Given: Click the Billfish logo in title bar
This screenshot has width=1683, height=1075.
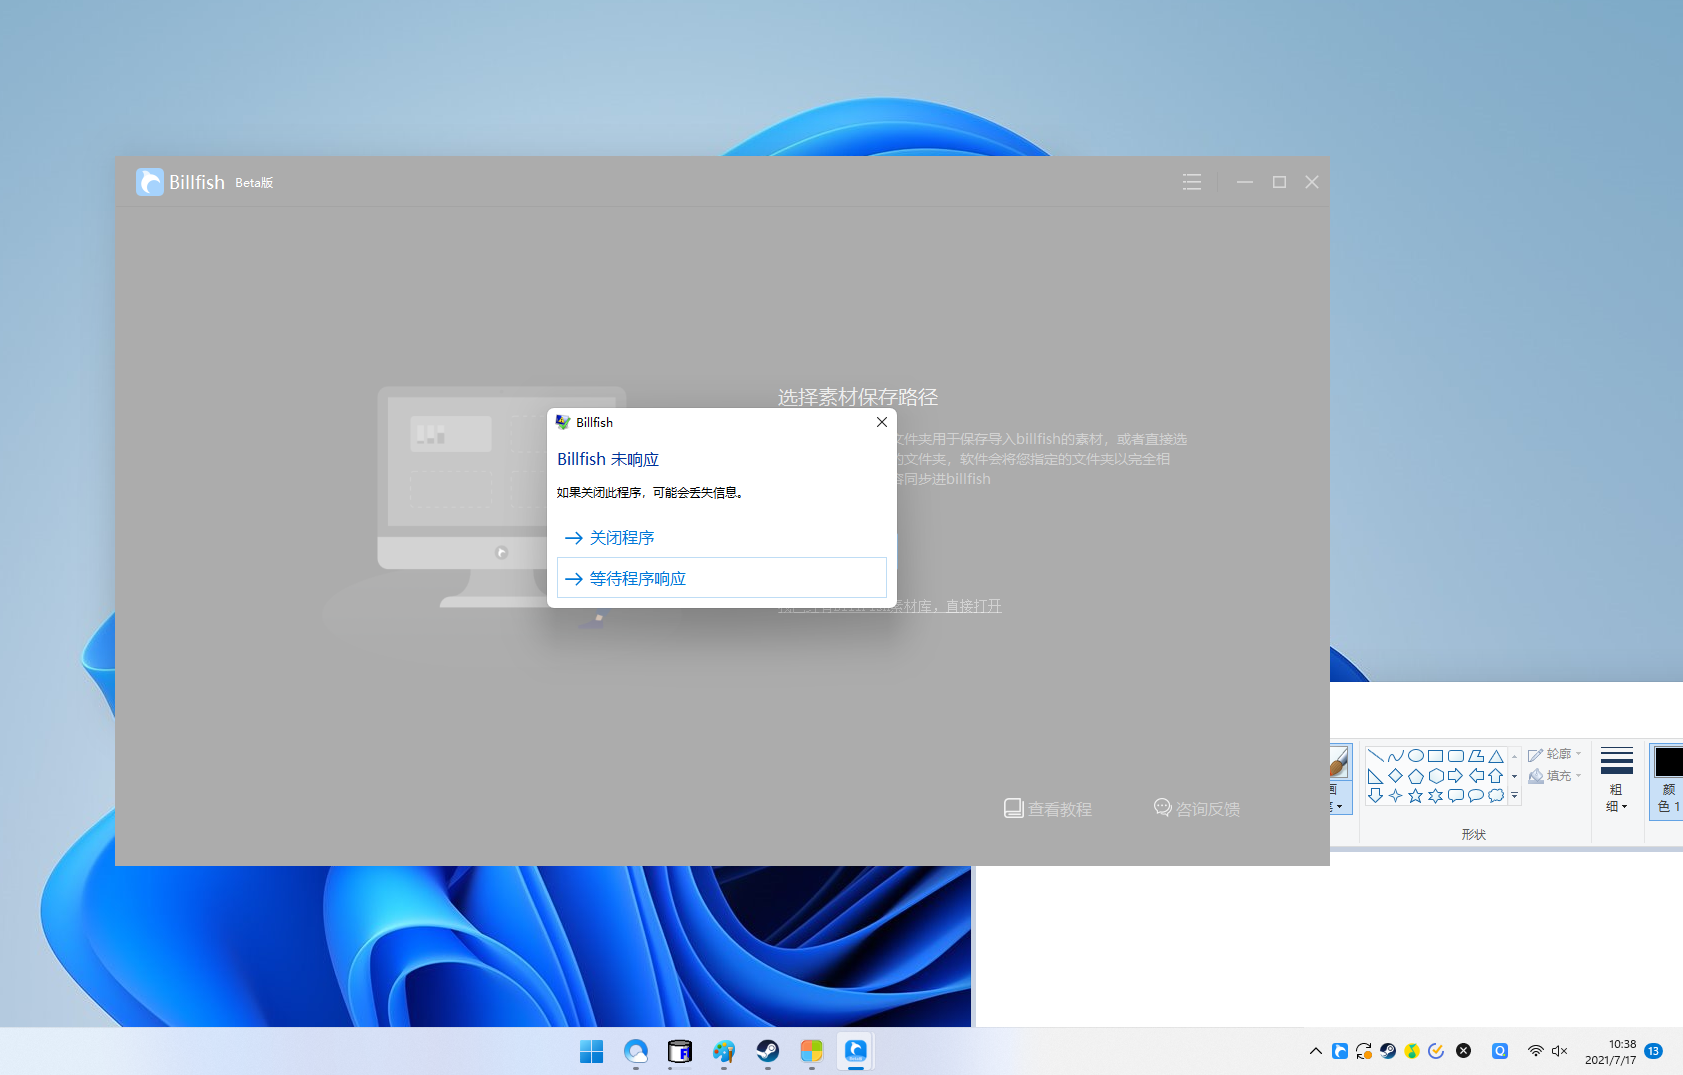Looking at the screenshot, I should [x=150, y=182].
